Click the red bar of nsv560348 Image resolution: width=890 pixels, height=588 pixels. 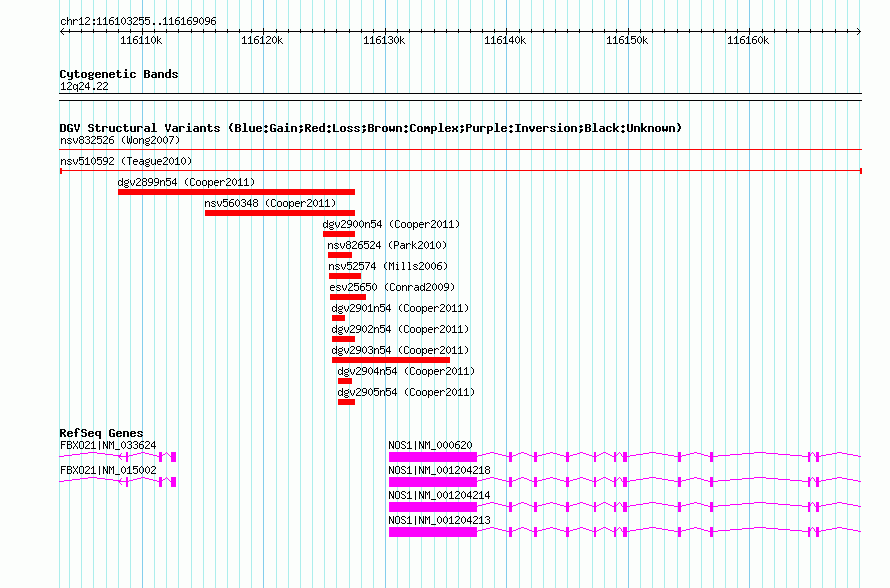(280, 213)
